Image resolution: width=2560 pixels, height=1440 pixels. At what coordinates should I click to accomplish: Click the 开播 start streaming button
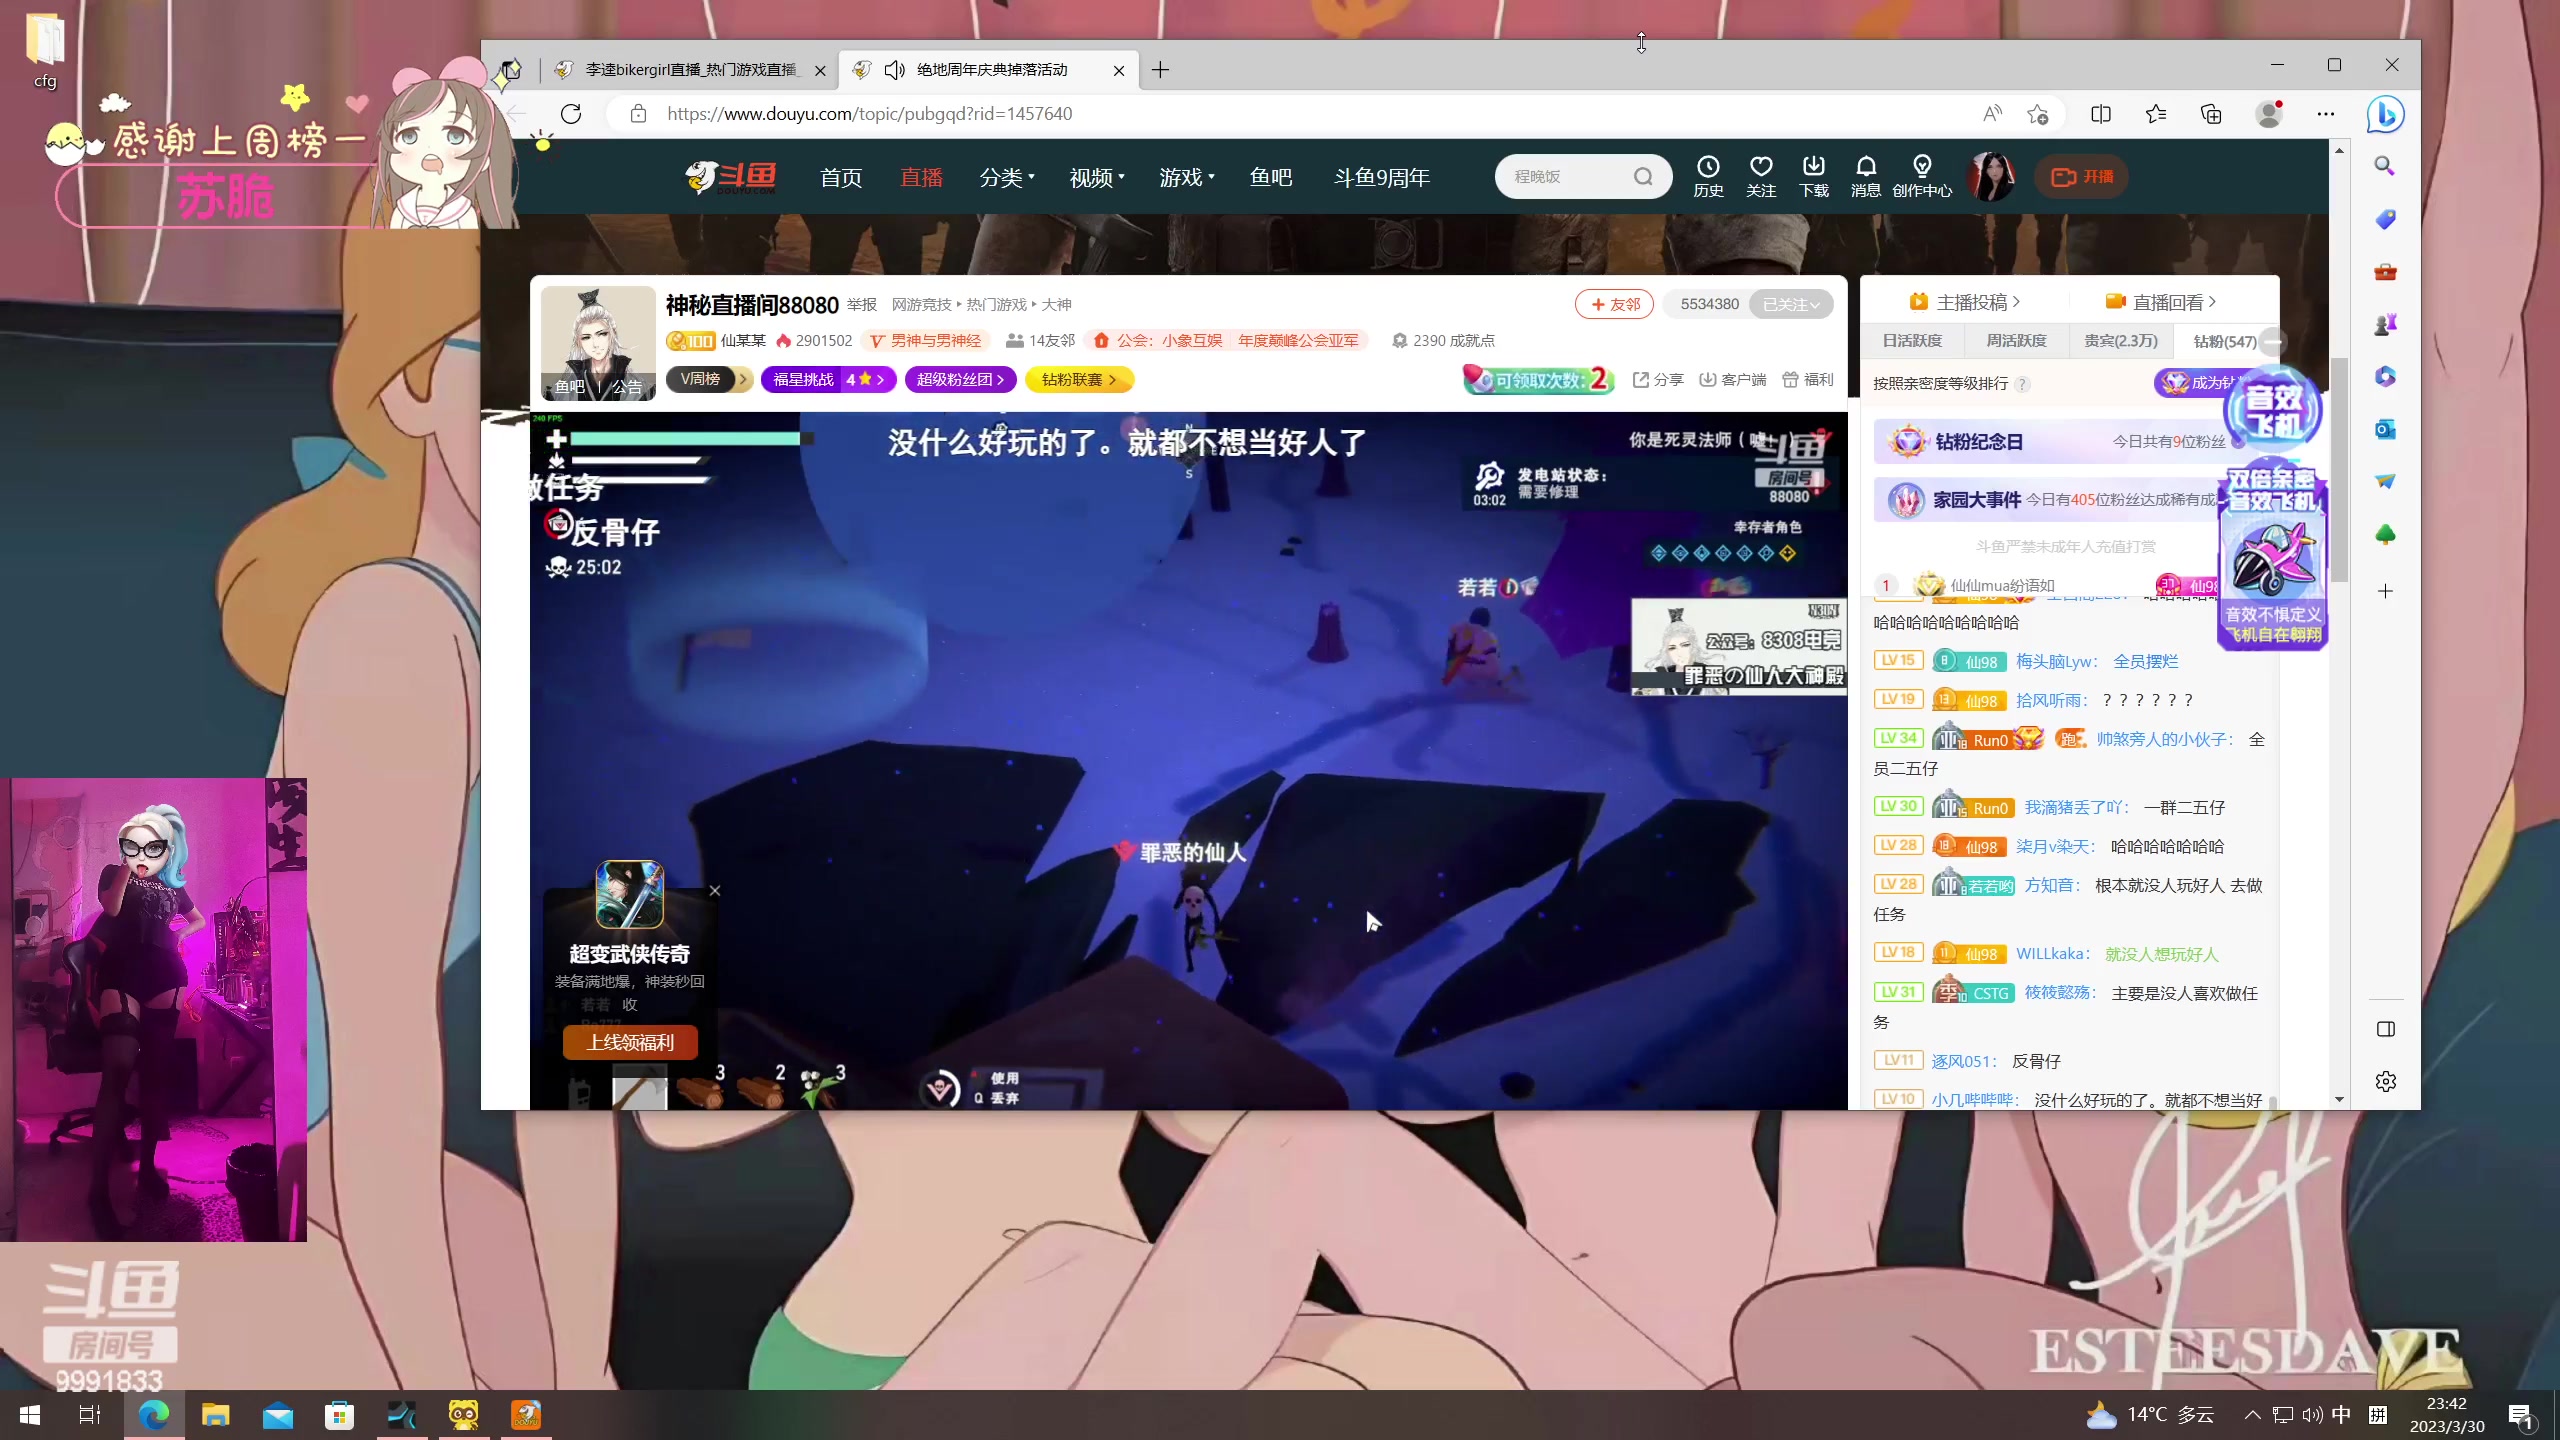(x=2082, y=177)
